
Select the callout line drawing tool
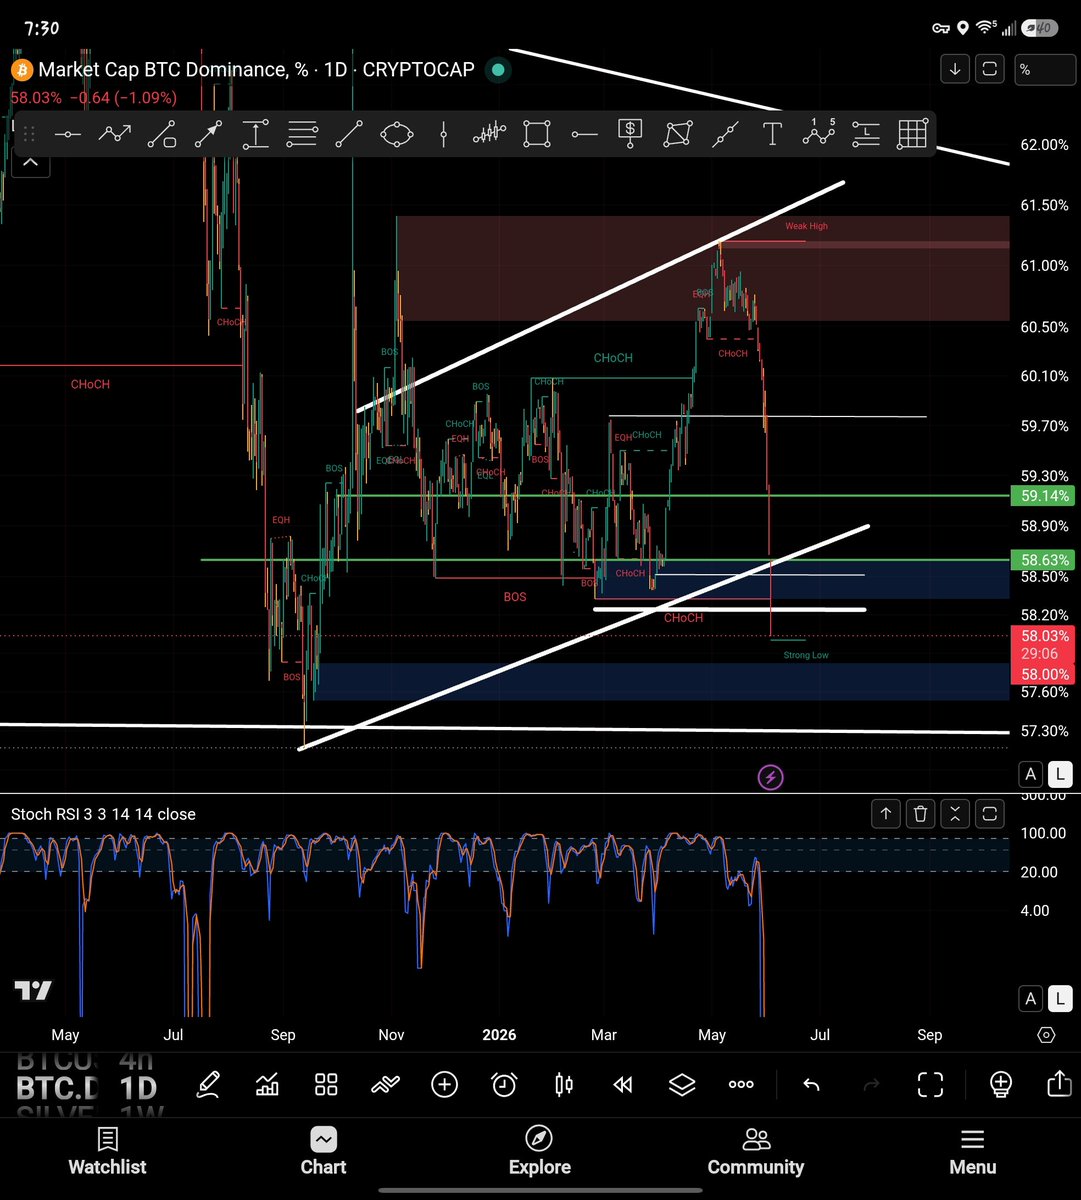[161, 134]
